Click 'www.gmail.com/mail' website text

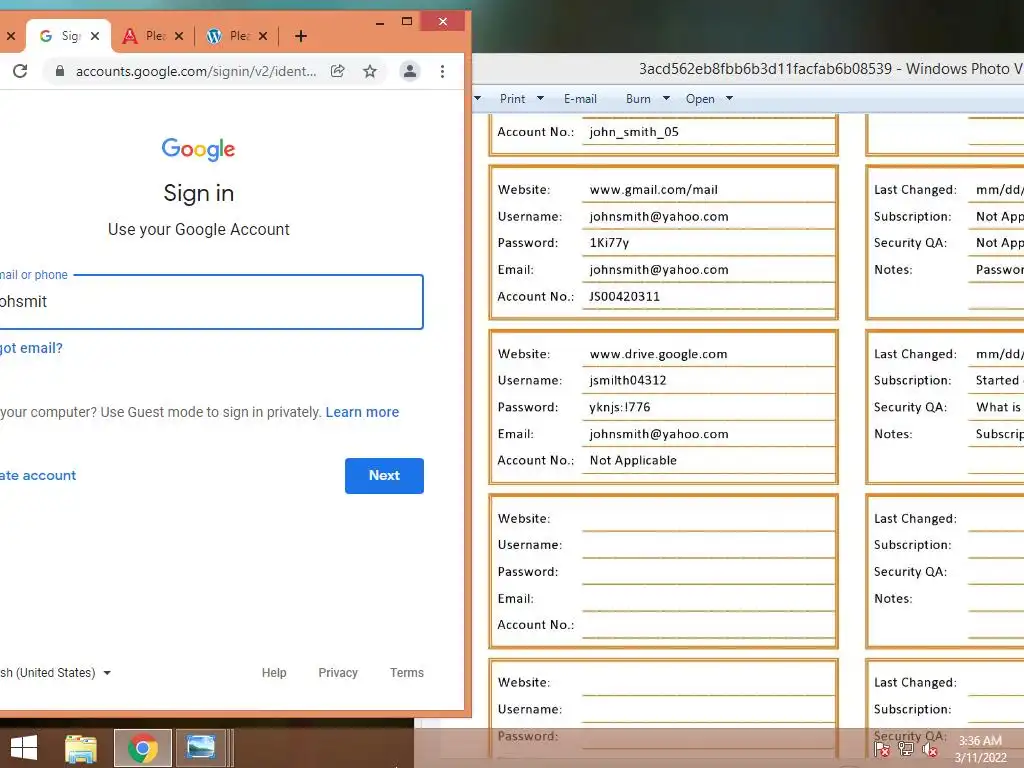[654, 190]
